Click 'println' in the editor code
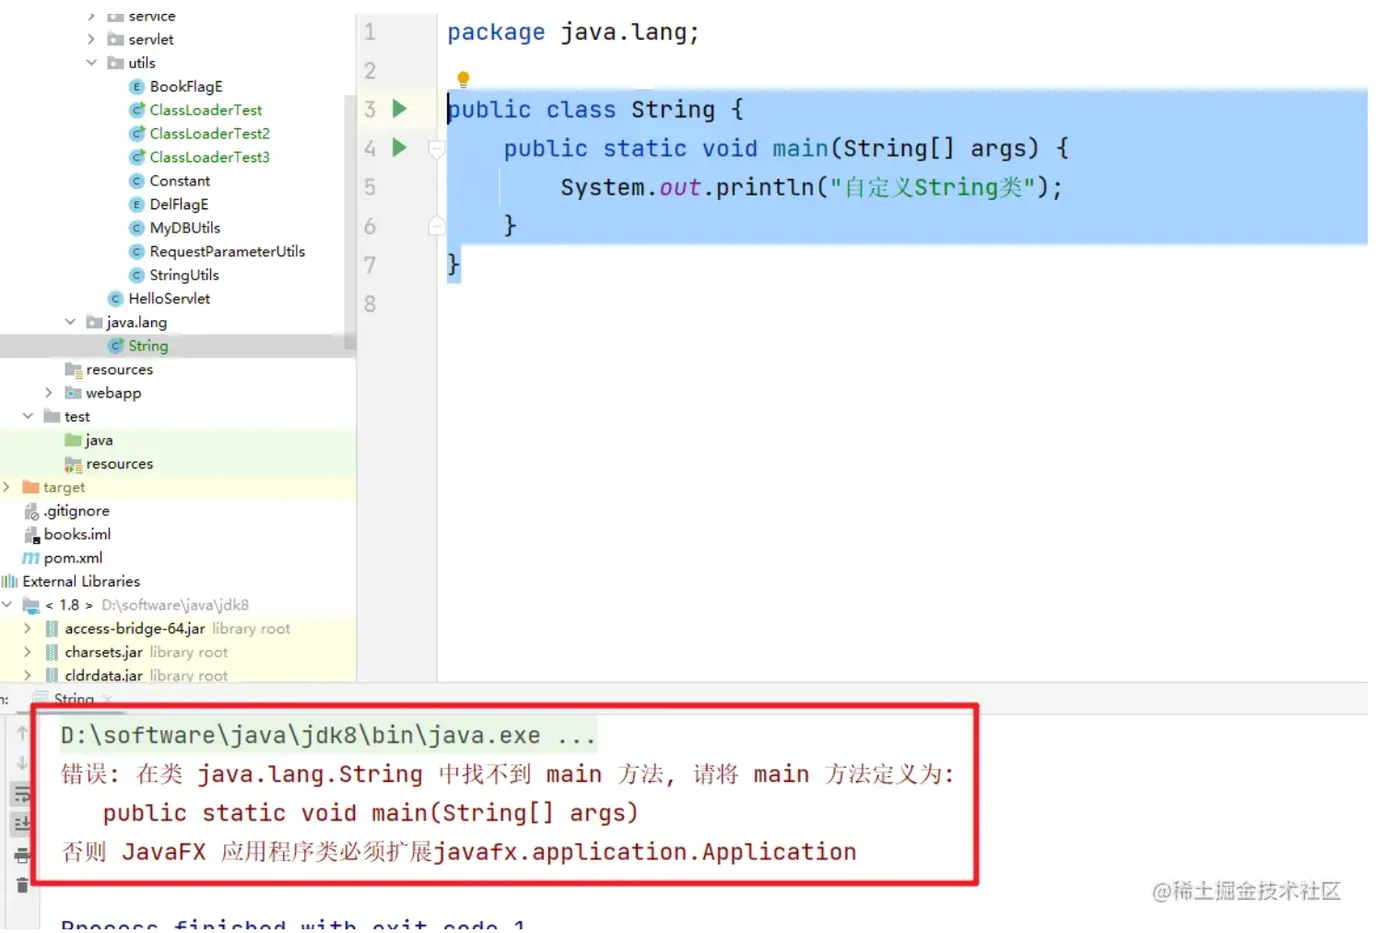The width and height of the screenshot is (1400, 933). 765,187
